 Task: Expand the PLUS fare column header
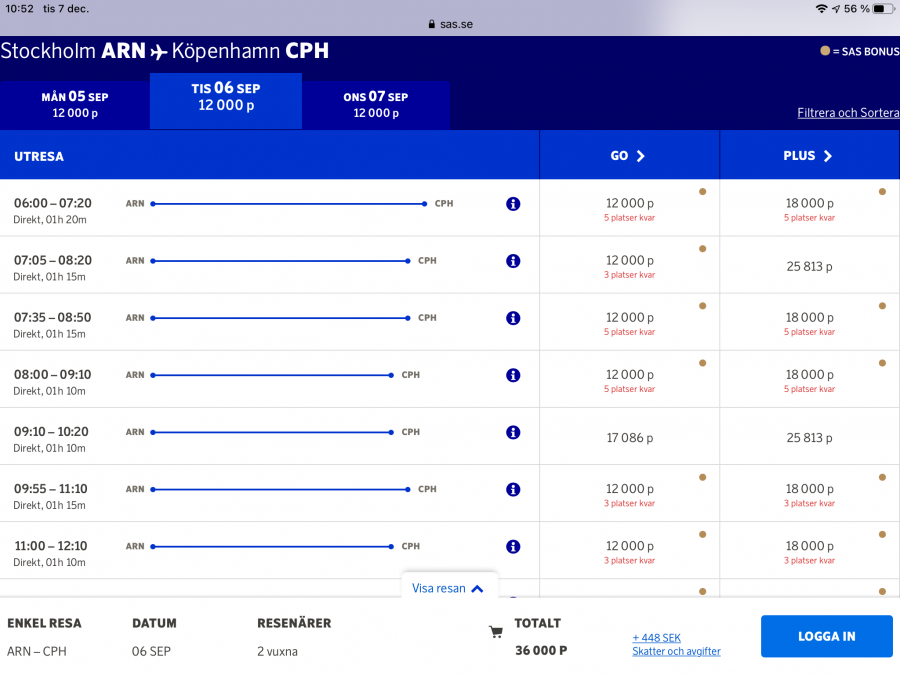pyautogui.click(x=808, y=156)
